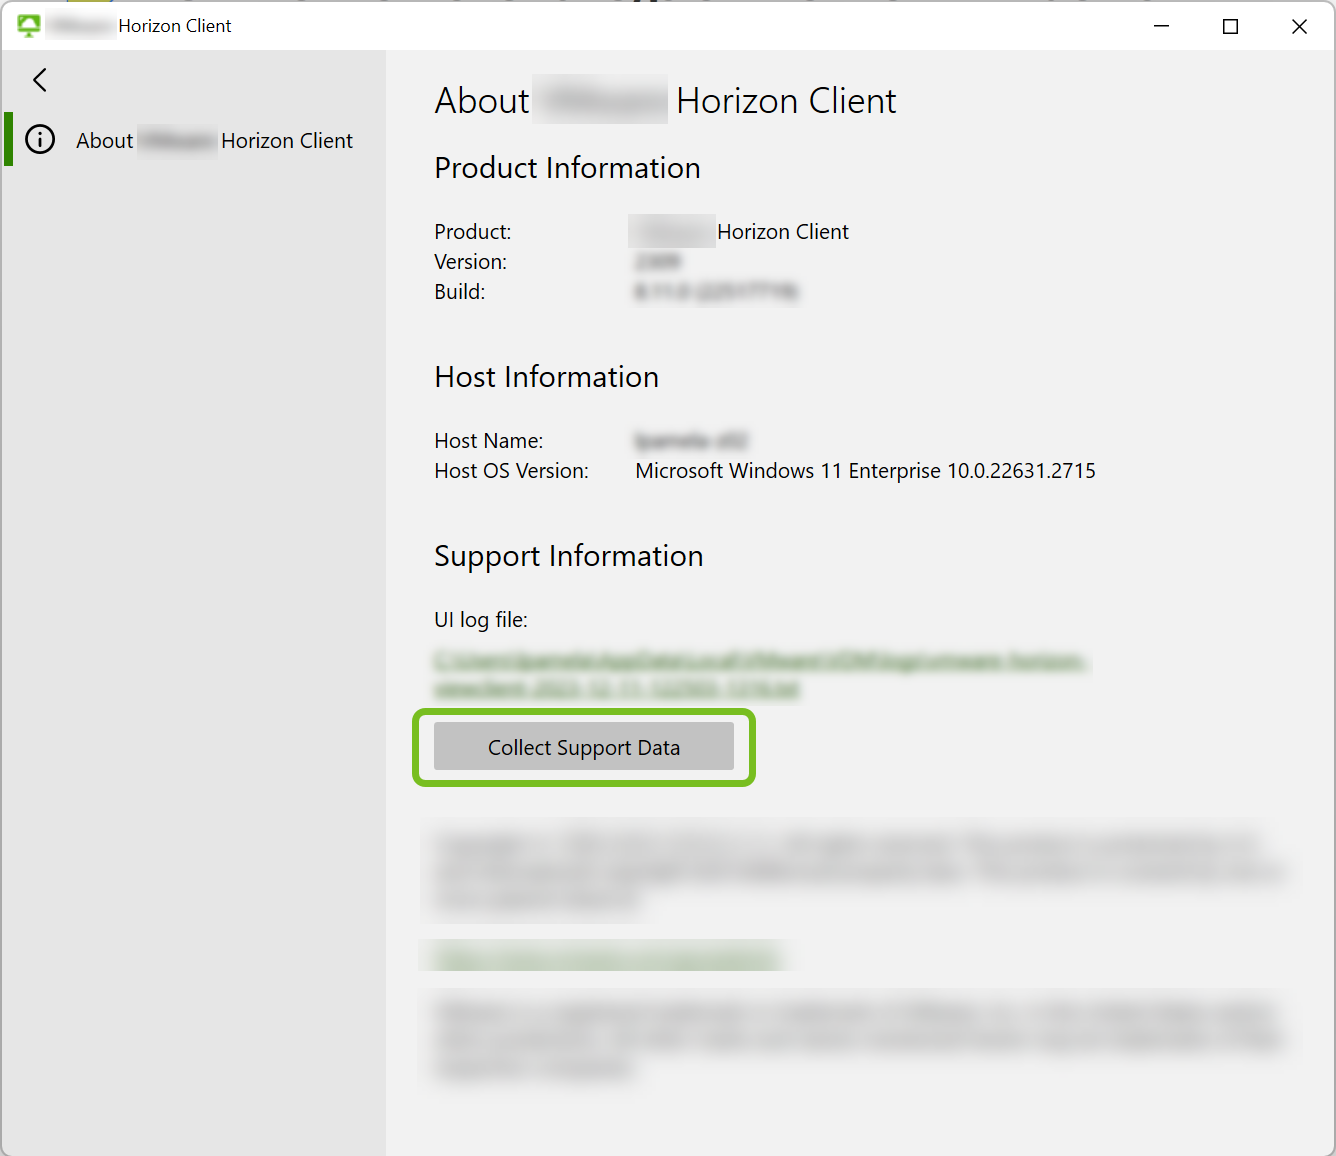The height and width of the screenshot is (1156, 1336).
Task: Click the Host Information heading
Action: pyautogui.click(x=546, y=377)
